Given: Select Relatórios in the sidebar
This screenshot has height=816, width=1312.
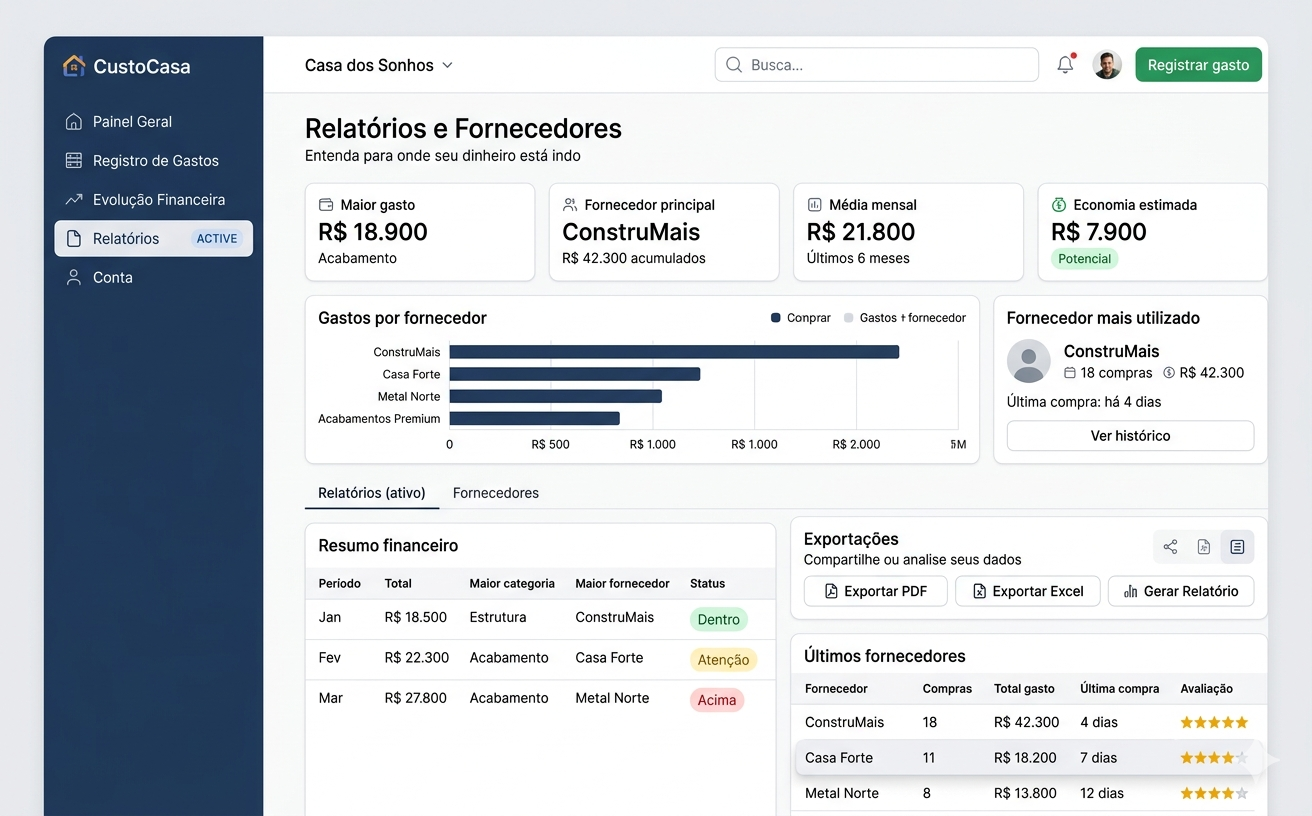Looking at the screenshot, I should (153, 238).
